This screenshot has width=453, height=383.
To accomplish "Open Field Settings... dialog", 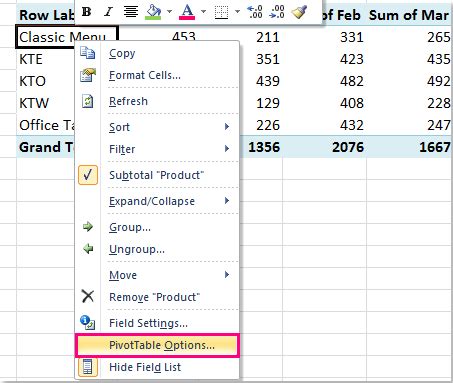I will [x=157, y=323].
